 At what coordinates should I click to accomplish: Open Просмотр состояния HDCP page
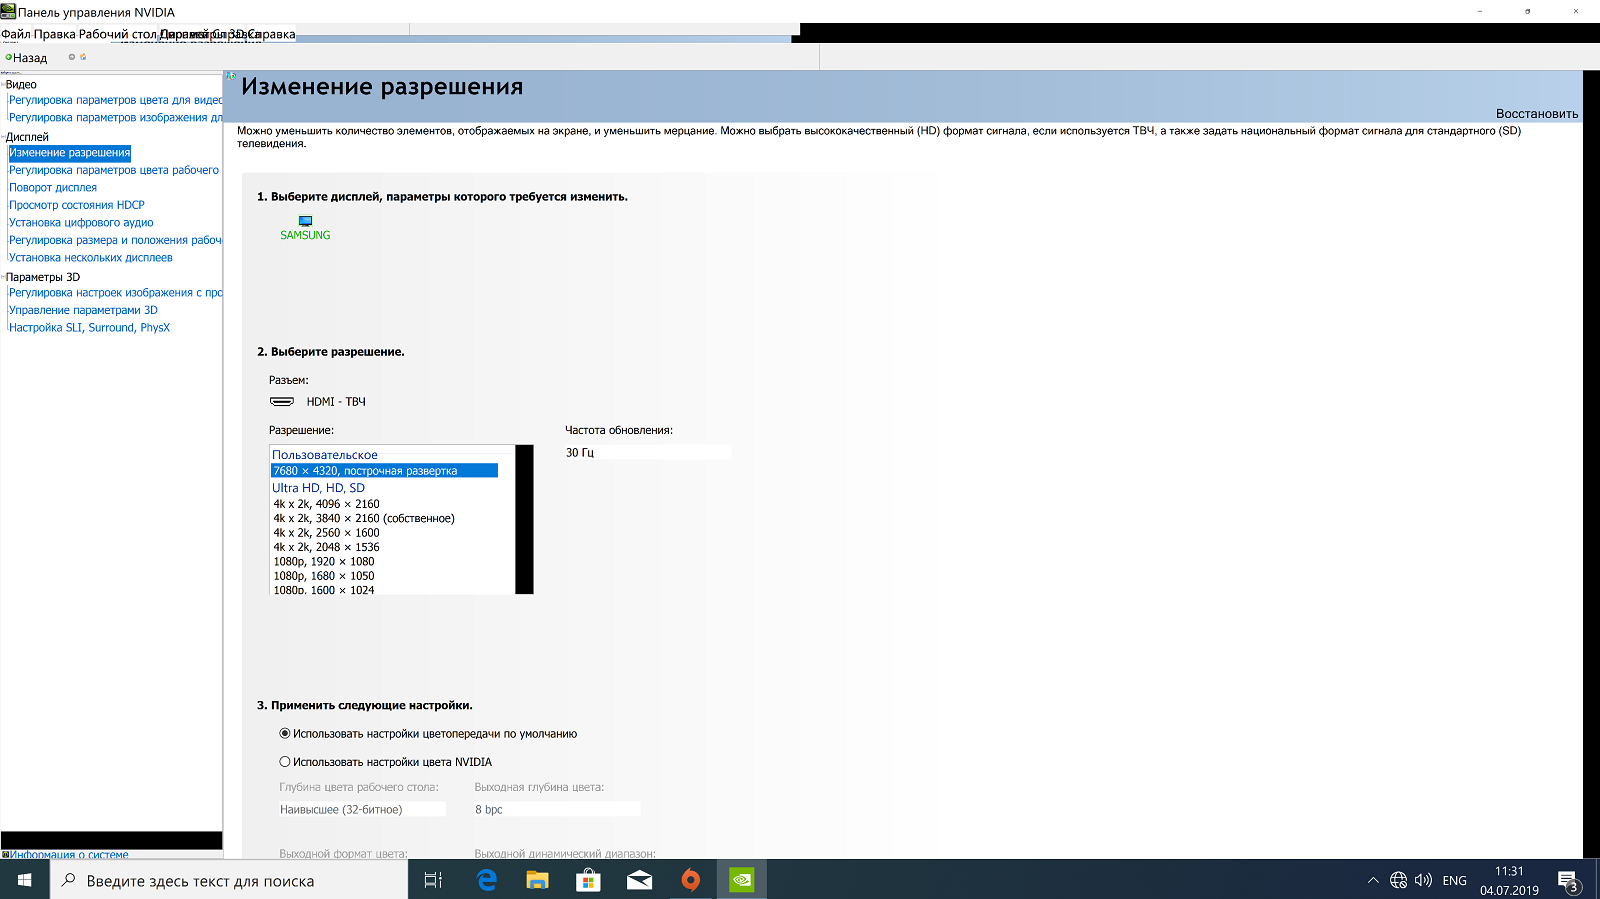coord(77,205)
